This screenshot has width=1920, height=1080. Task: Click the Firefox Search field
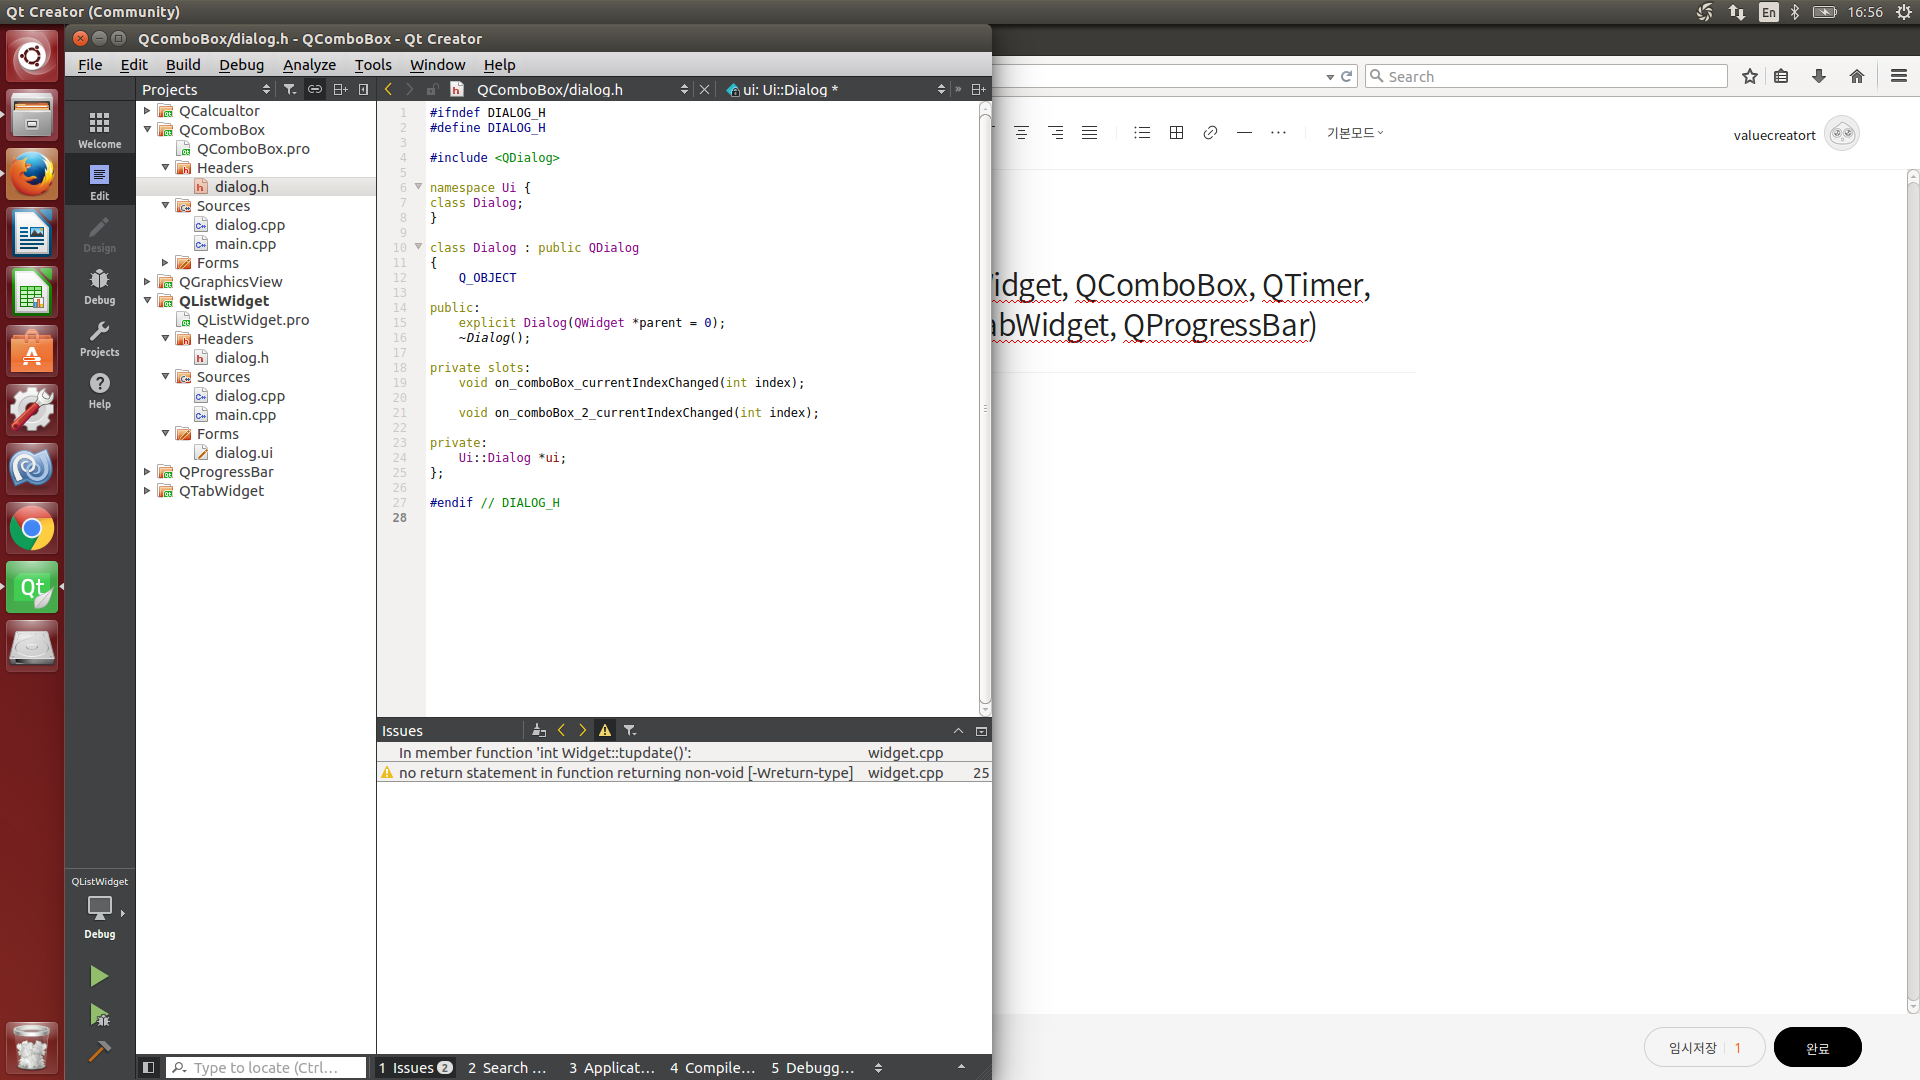click(x=1546, y=76)
